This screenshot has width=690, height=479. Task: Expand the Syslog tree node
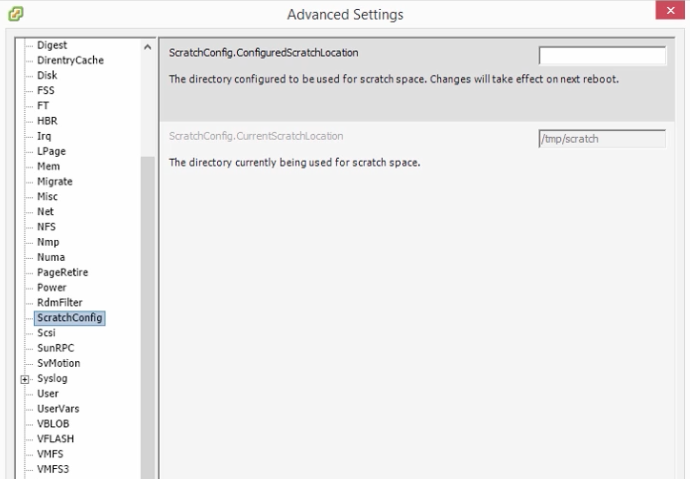[25, 379]
